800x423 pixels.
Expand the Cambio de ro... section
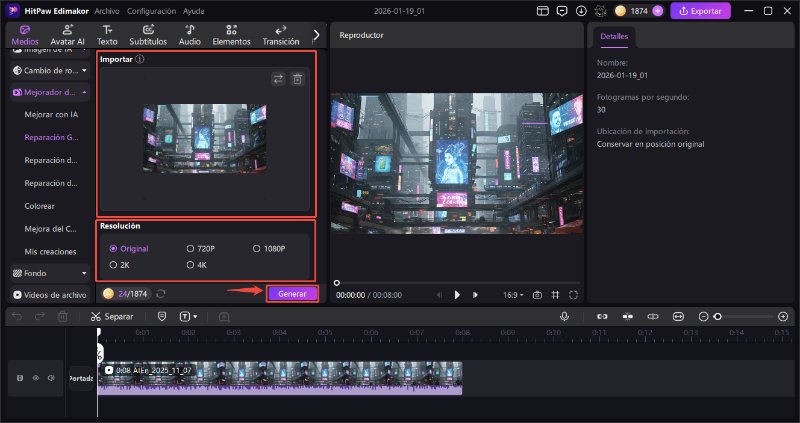50,70
